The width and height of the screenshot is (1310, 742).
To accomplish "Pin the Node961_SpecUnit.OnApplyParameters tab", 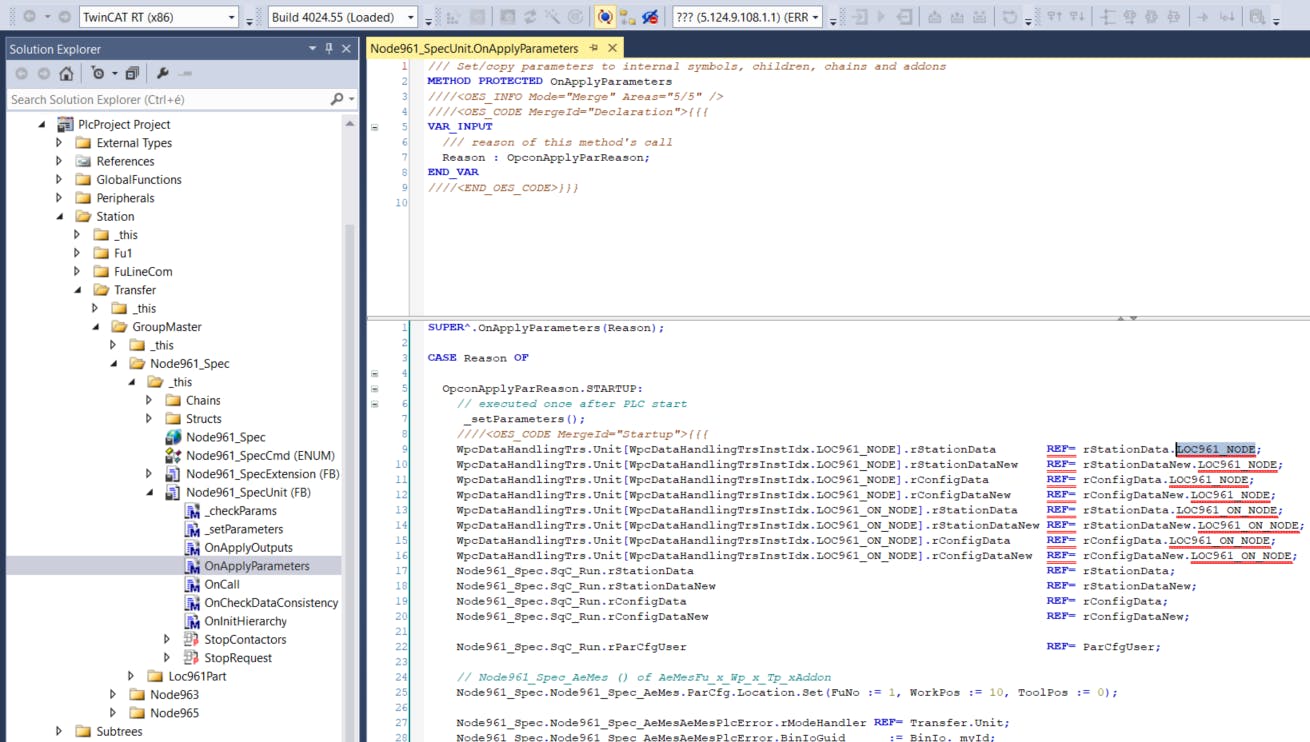I will tap(594, 48).
